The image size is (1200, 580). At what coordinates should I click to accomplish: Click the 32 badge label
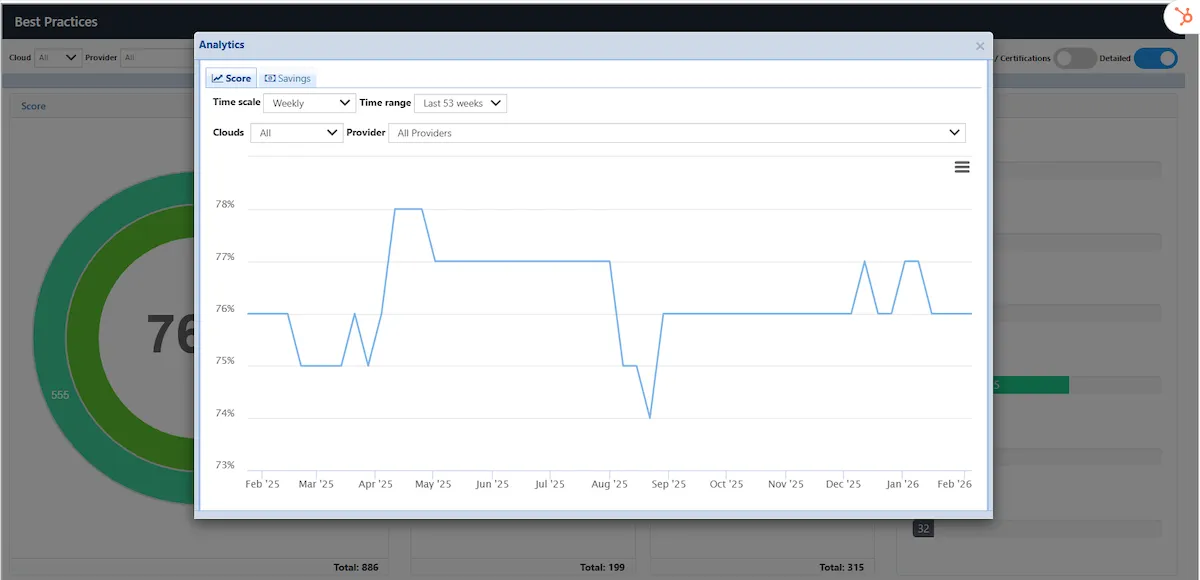[923, 528]
